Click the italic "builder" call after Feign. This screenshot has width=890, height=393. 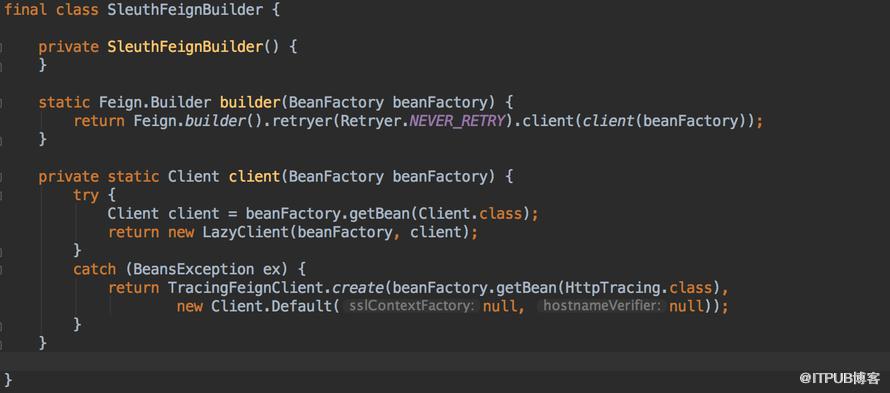point(215,121)
